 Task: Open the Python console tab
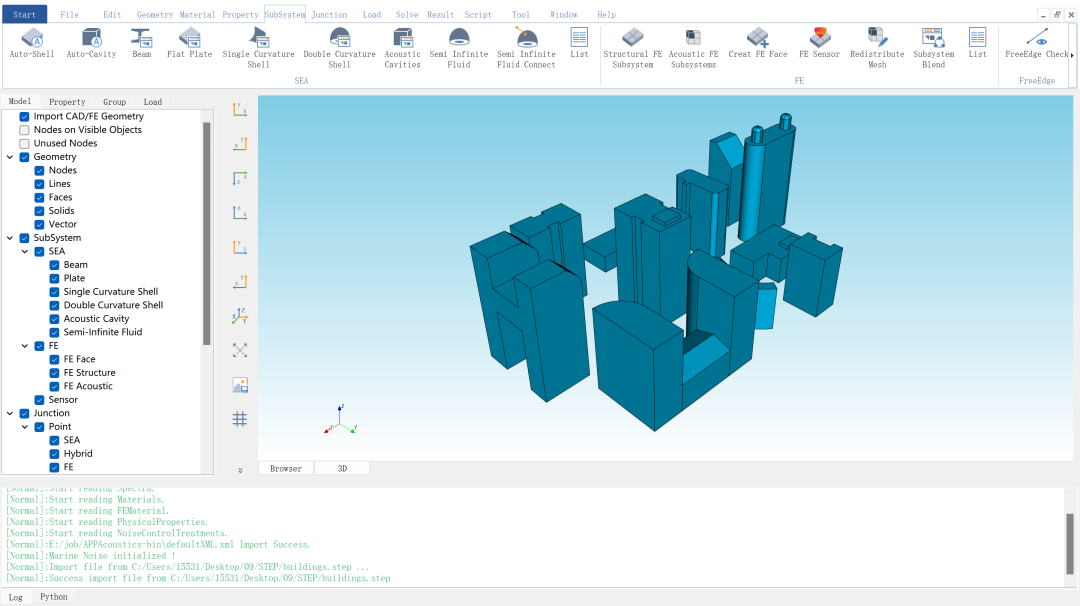point(54,597)
